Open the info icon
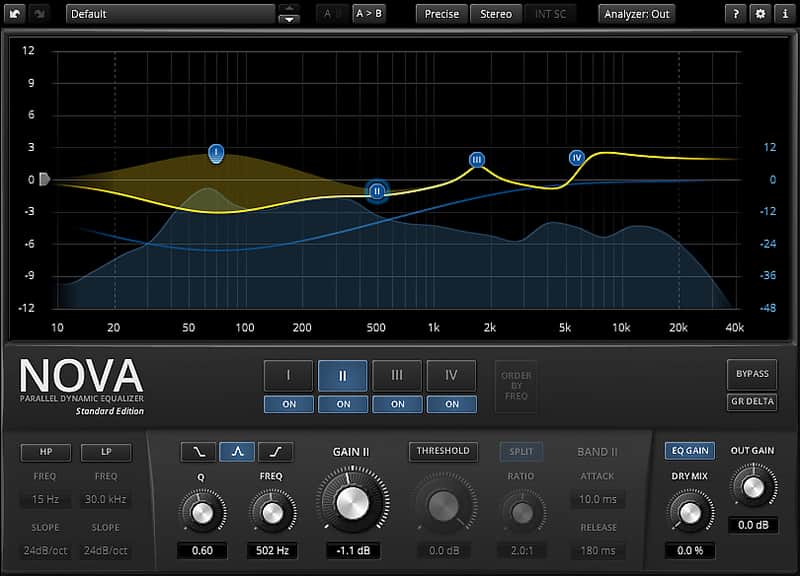This screenshot has width=800, height=576. click(x=785, y=14)
